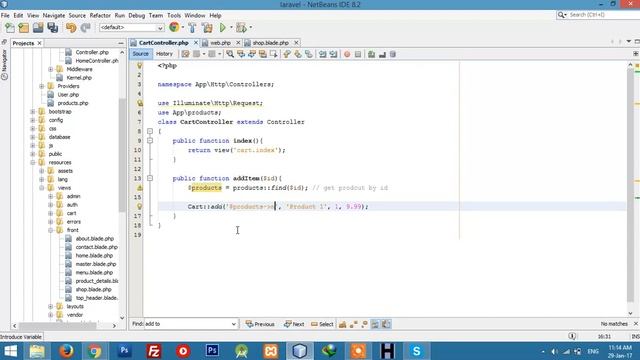The image size is (640, 360).
Task: Toggle Highlight Search icon in editor toolbar
Action: pyautogui.click(x=263, y=54)
